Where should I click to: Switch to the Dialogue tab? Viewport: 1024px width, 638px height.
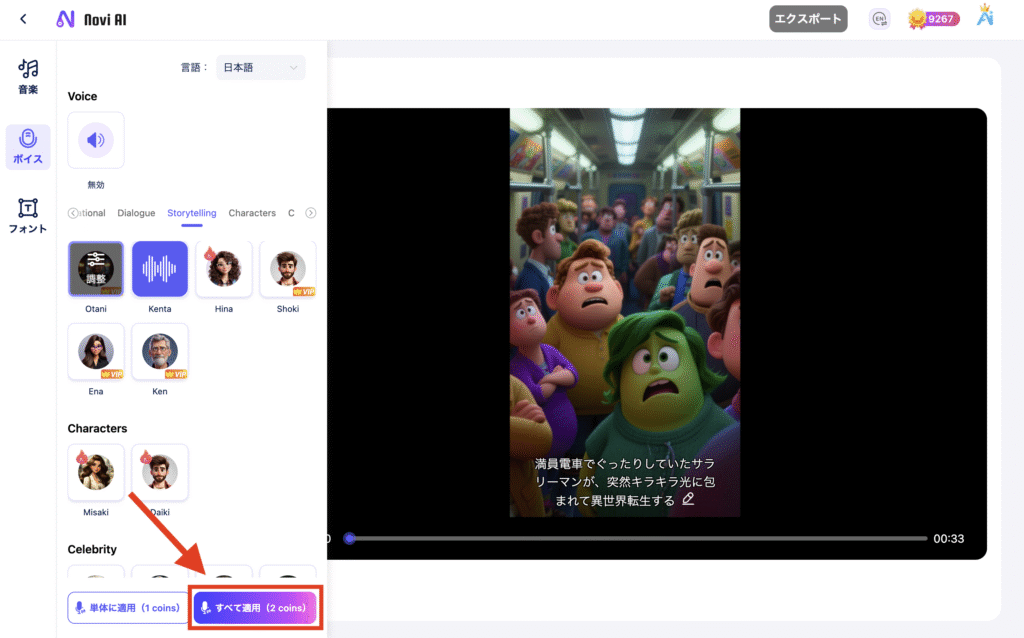click(x=136, y=213)
